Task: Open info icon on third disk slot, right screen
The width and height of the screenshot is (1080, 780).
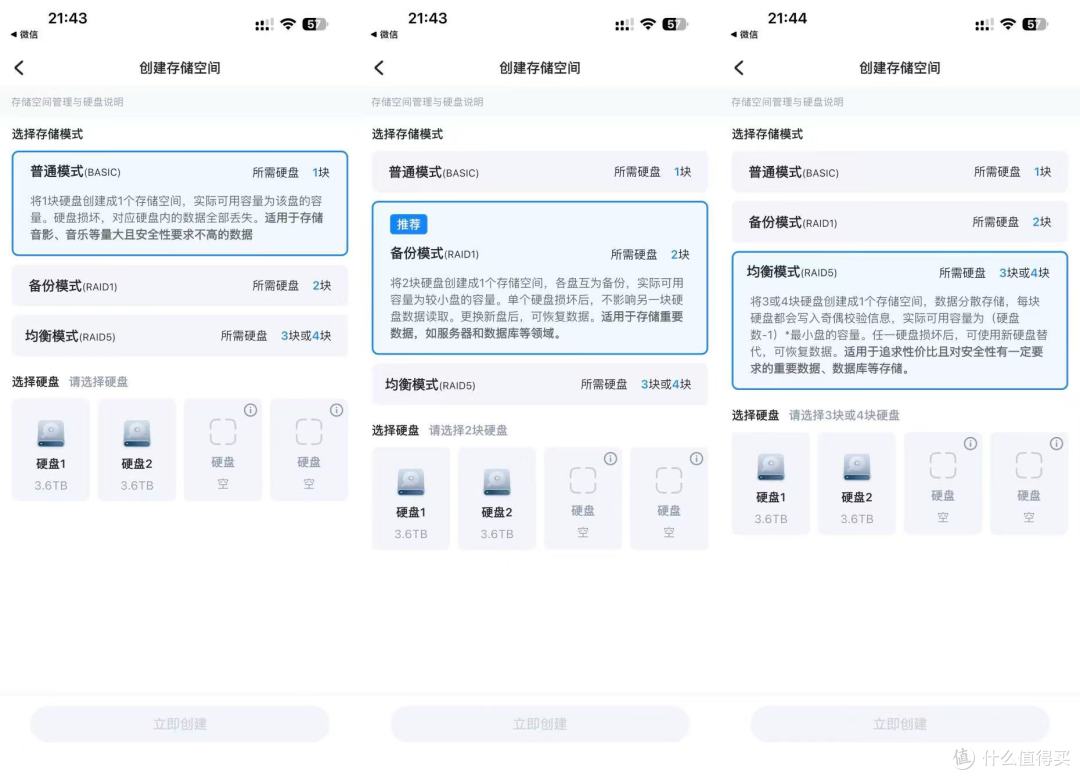Action: (x=970, y=443)
